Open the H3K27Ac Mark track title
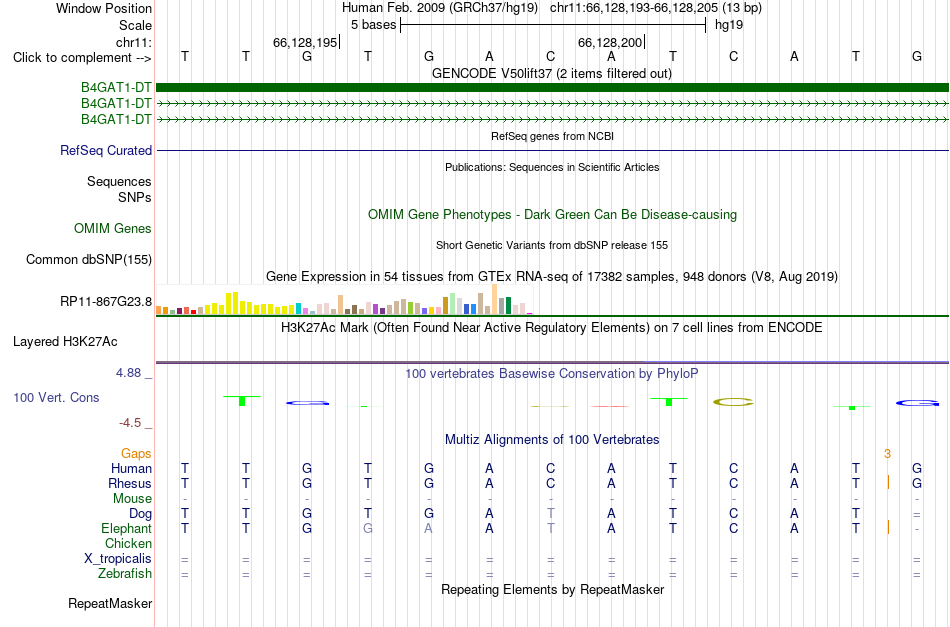950x627 pixels. click(552, 328)
